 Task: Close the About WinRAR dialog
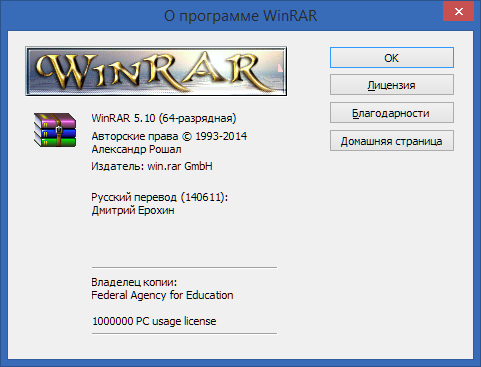click(459, 12)
